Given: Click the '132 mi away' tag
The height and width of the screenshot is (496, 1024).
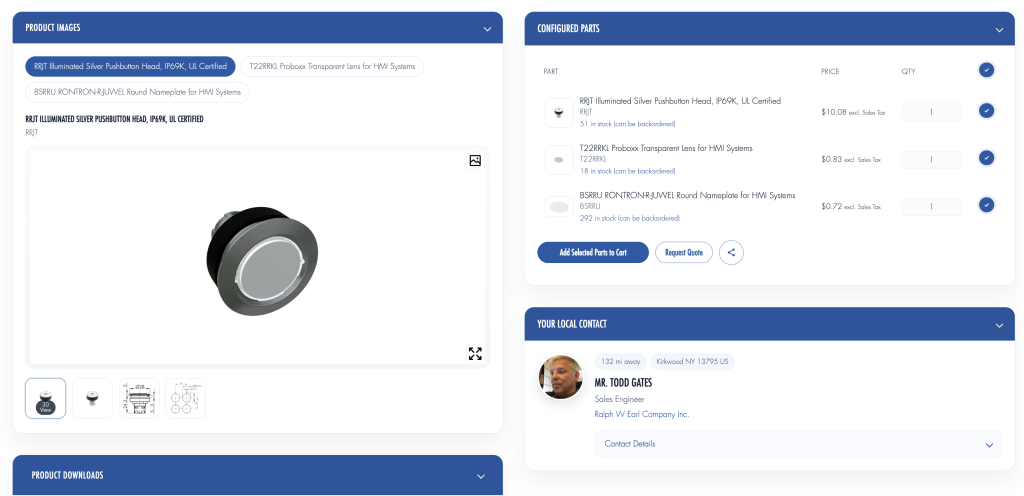Looking at the screenshot, I should point(620,362).
